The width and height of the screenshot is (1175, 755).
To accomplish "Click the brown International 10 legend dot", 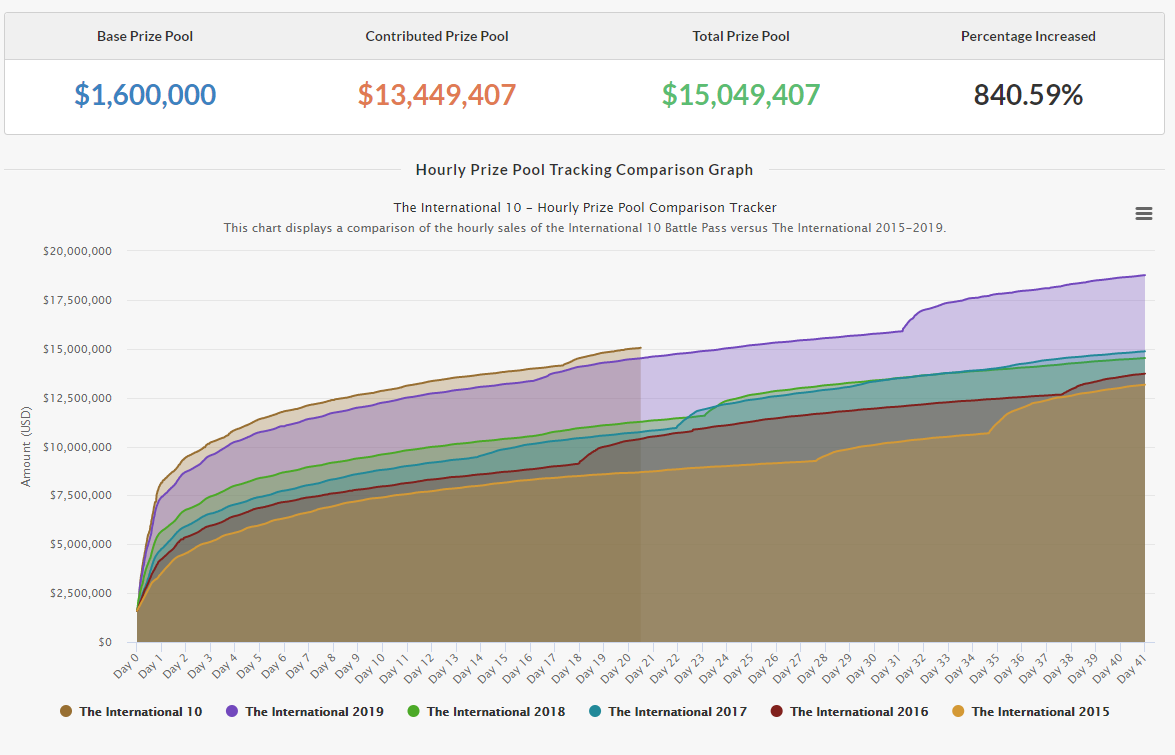I will point(66,712).
